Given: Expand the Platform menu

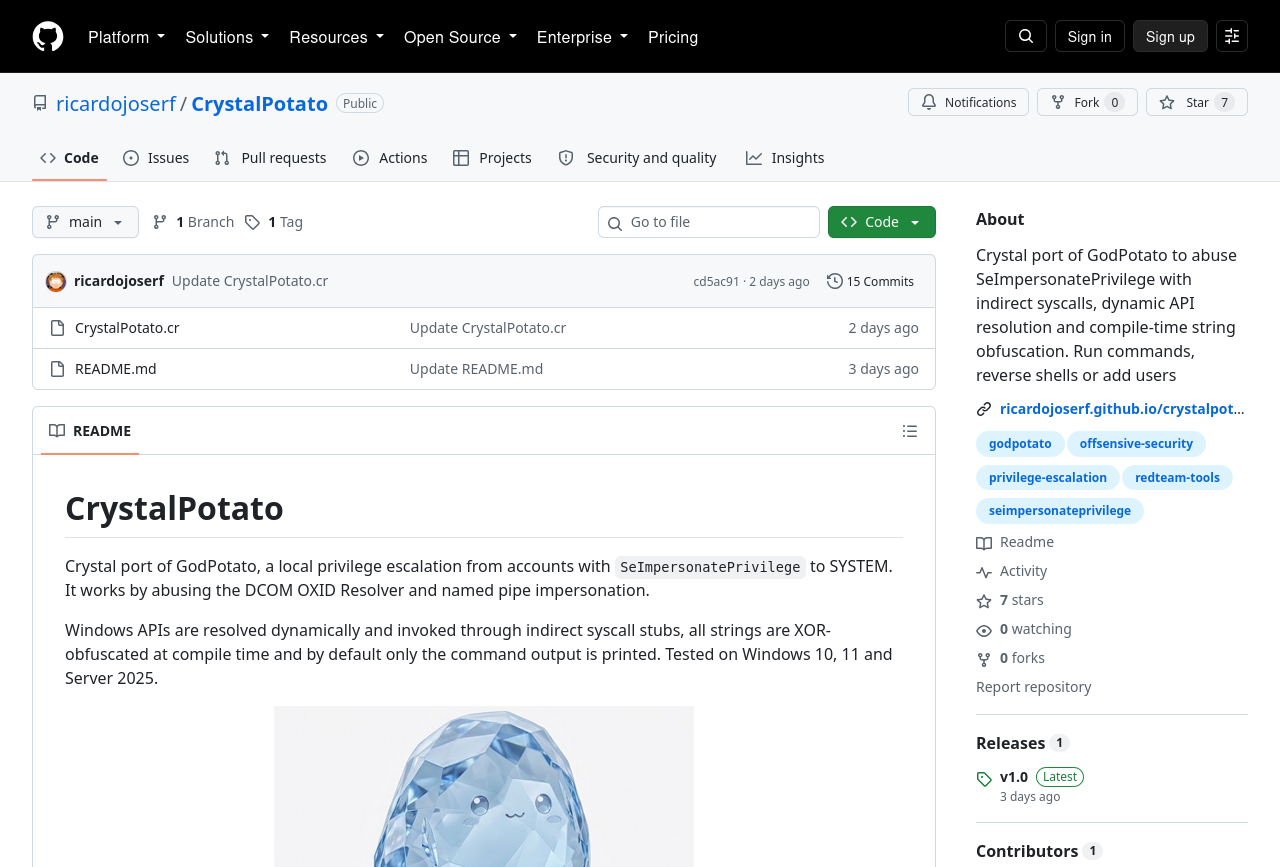Looking at the screenshot, I should point(127,37).
